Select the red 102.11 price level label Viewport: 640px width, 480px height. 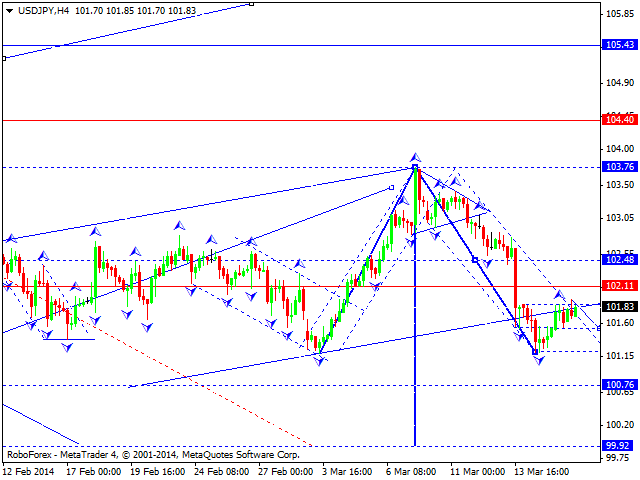[620, 286]
